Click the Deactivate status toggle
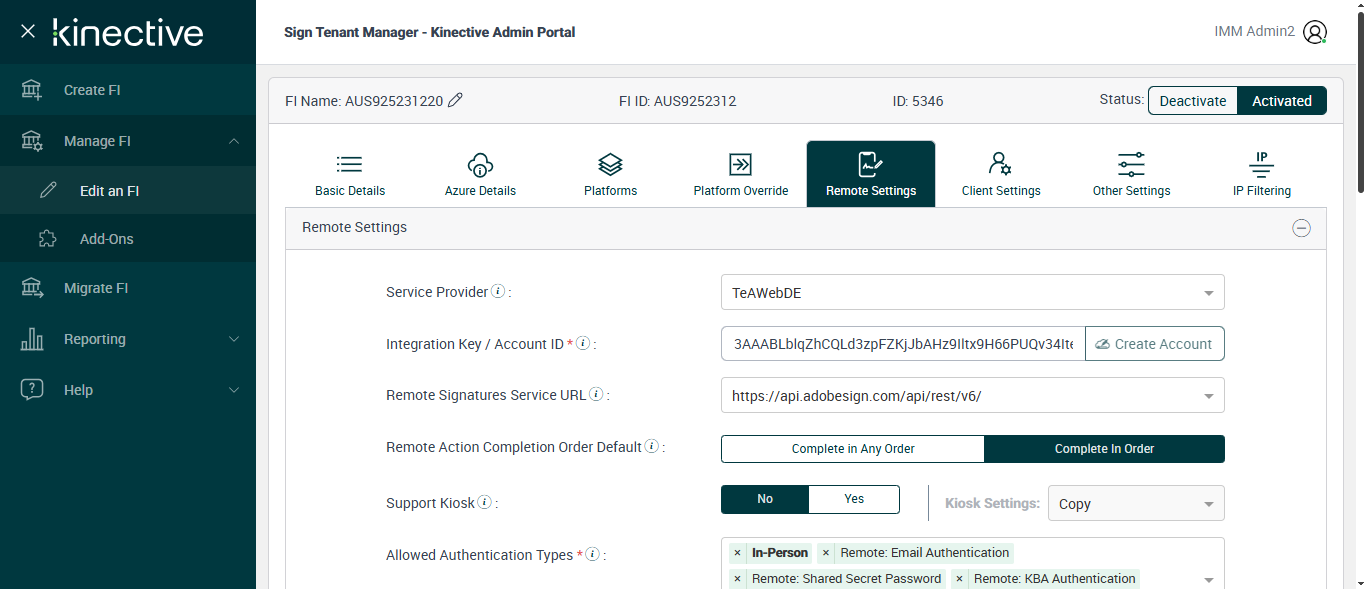 pyautogui.click(x=1192, y=101)
